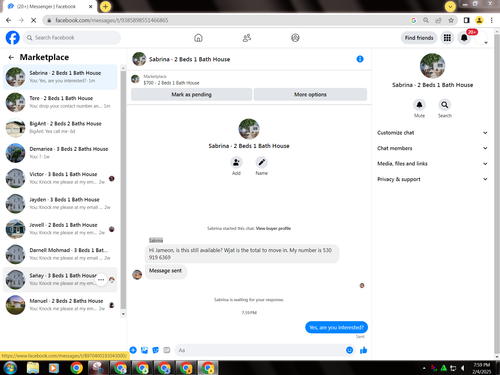Open notifications bell with 20+ badge
Screen dimensions: 500x375
pyautogui.click(x=464, y=38)
